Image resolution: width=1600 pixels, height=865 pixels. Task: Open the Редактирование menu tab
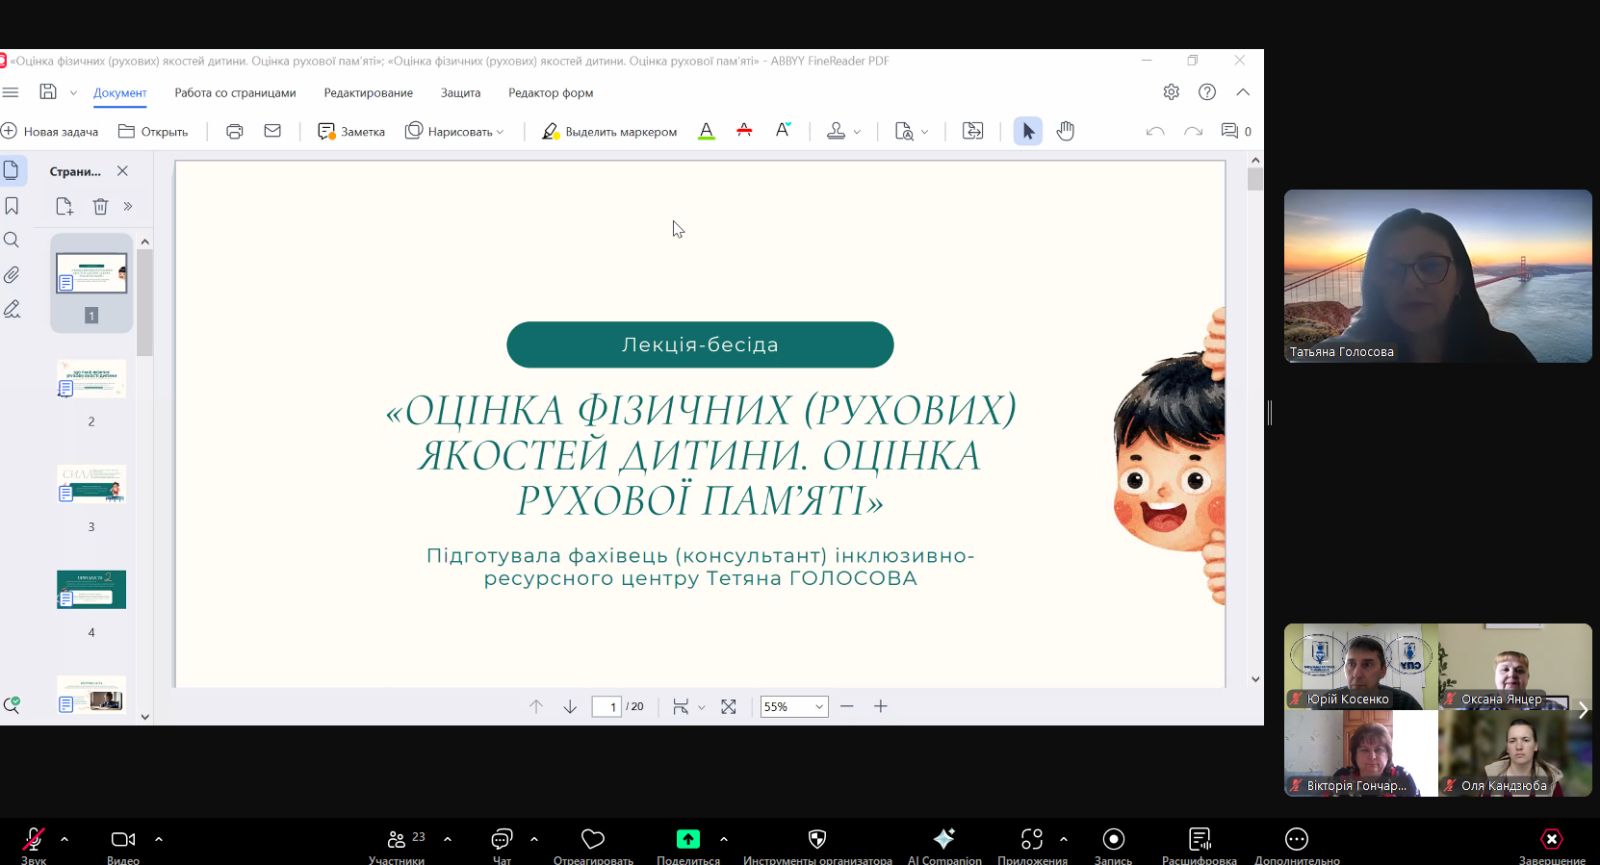[368, 93]
